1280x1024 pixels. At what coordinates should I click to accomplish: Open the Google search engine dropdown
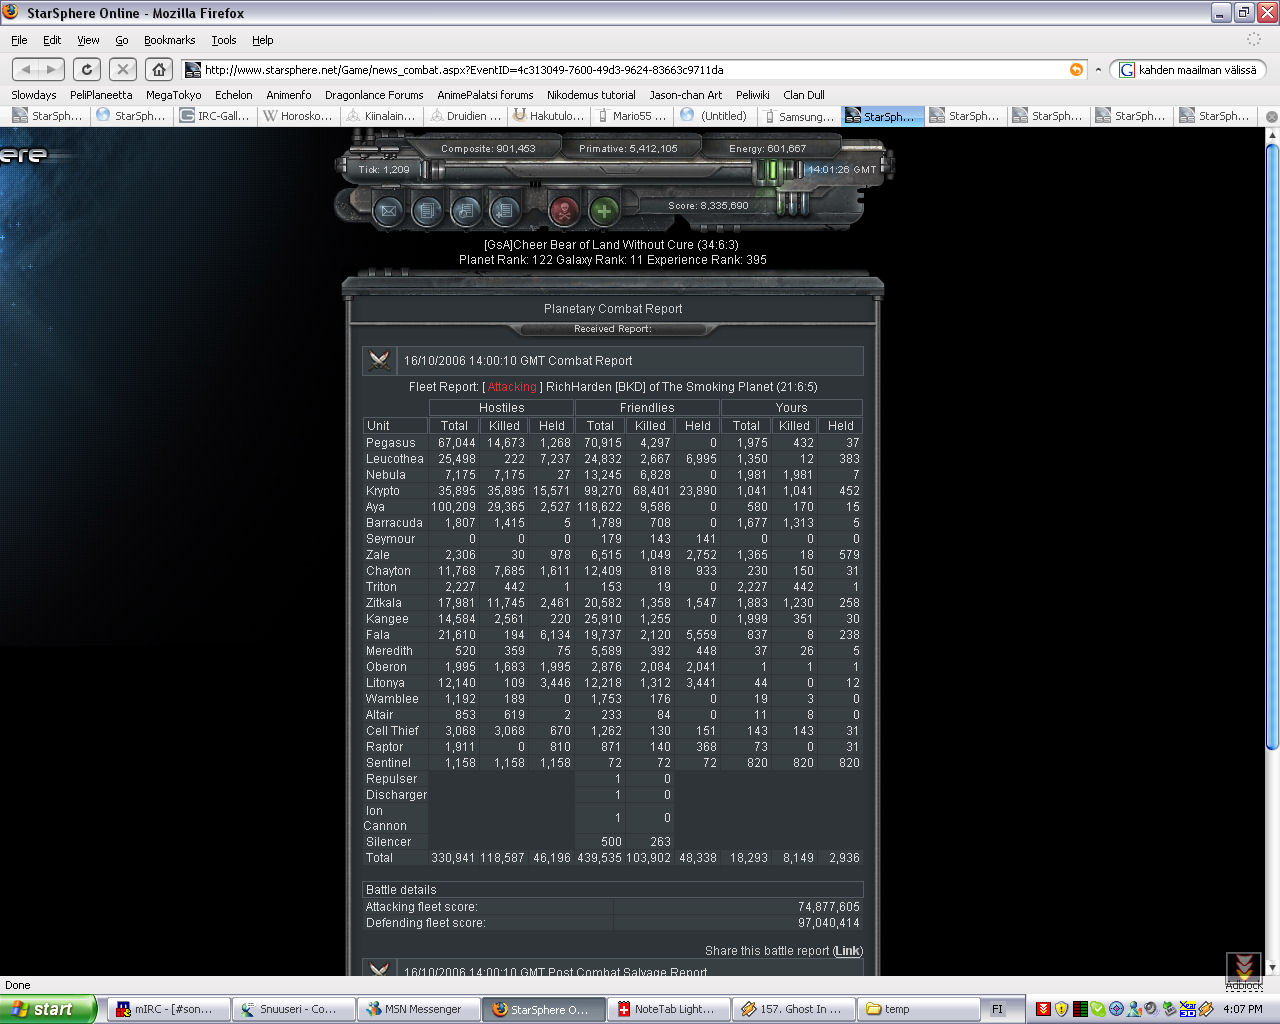tap(1126, 69)
